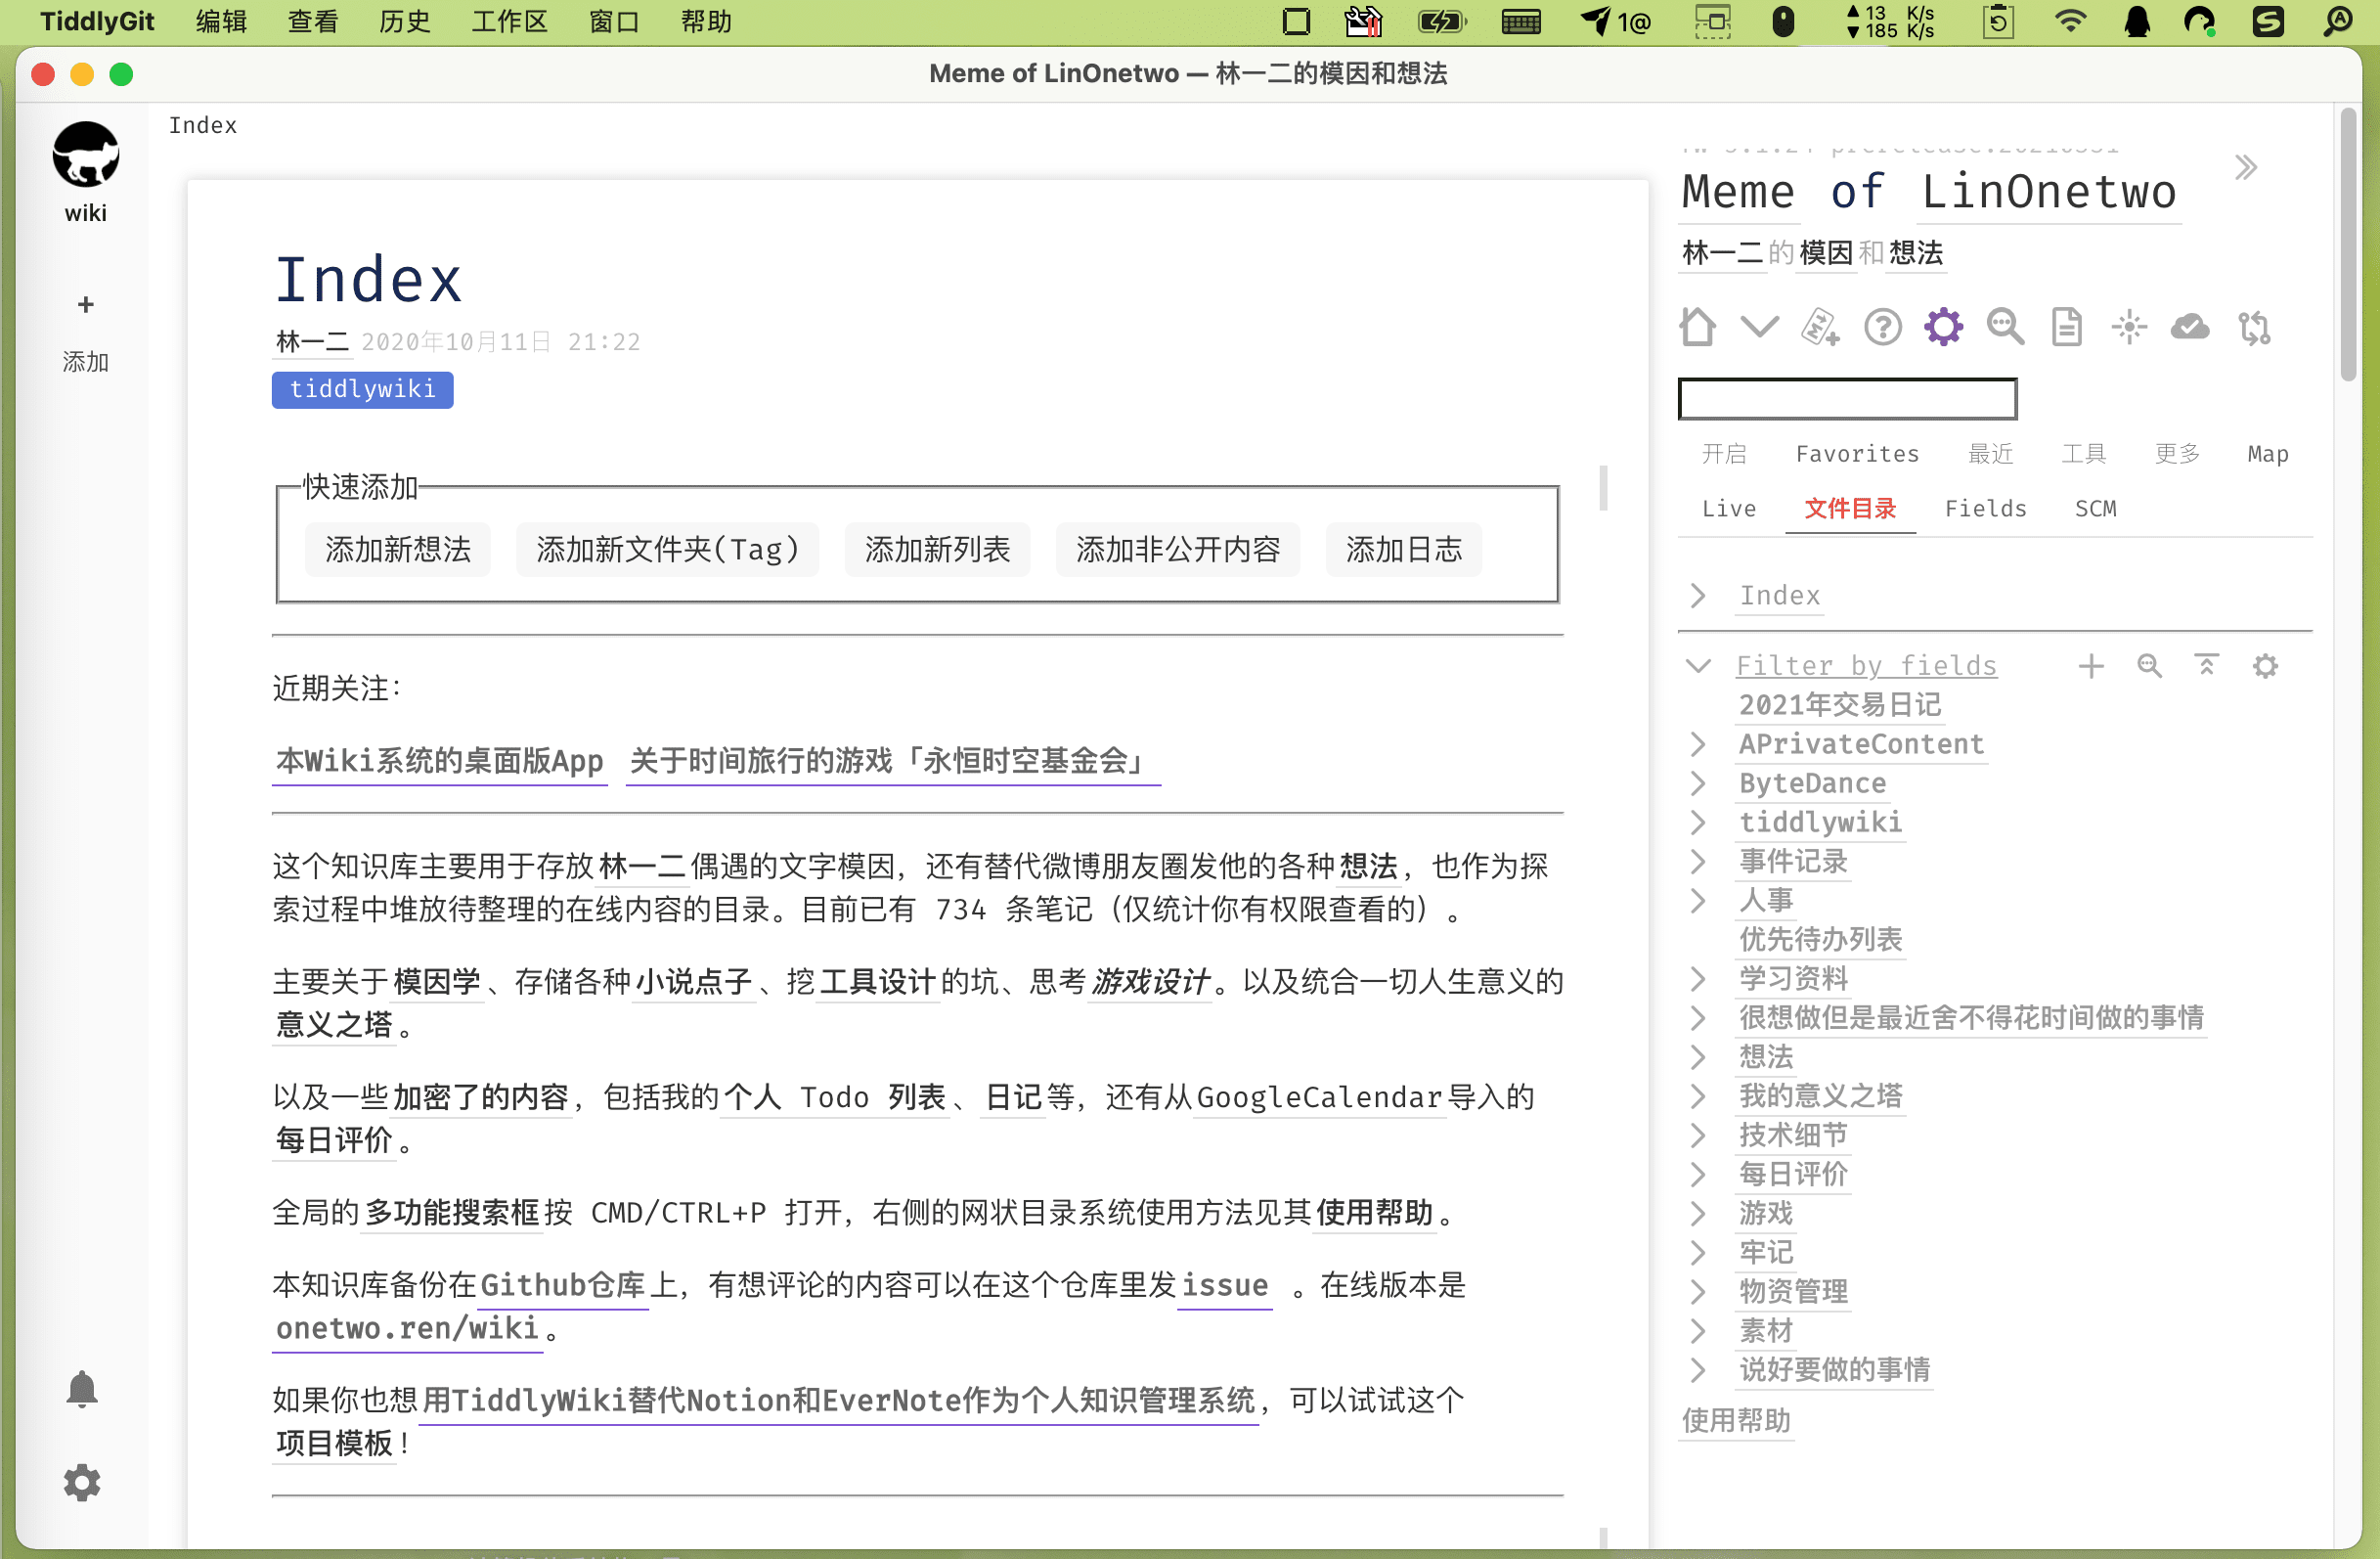The height and width of the screenshot is (1559, 2380).
Task: Save wiki using the cloud checkmark icon
Action: click(x=2190, y=326)
